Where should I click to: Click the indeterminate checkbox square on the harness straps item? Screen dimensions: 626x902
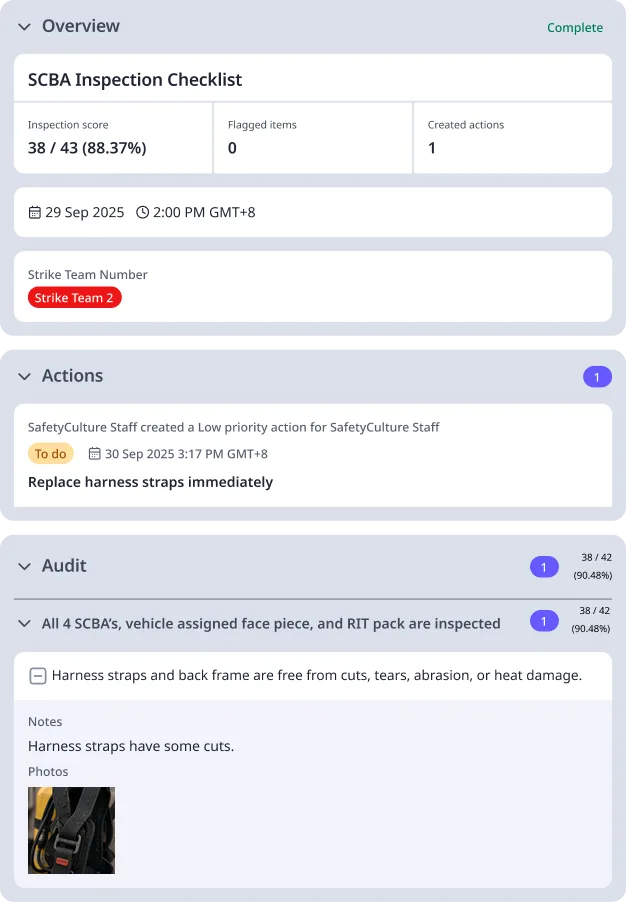38,675
